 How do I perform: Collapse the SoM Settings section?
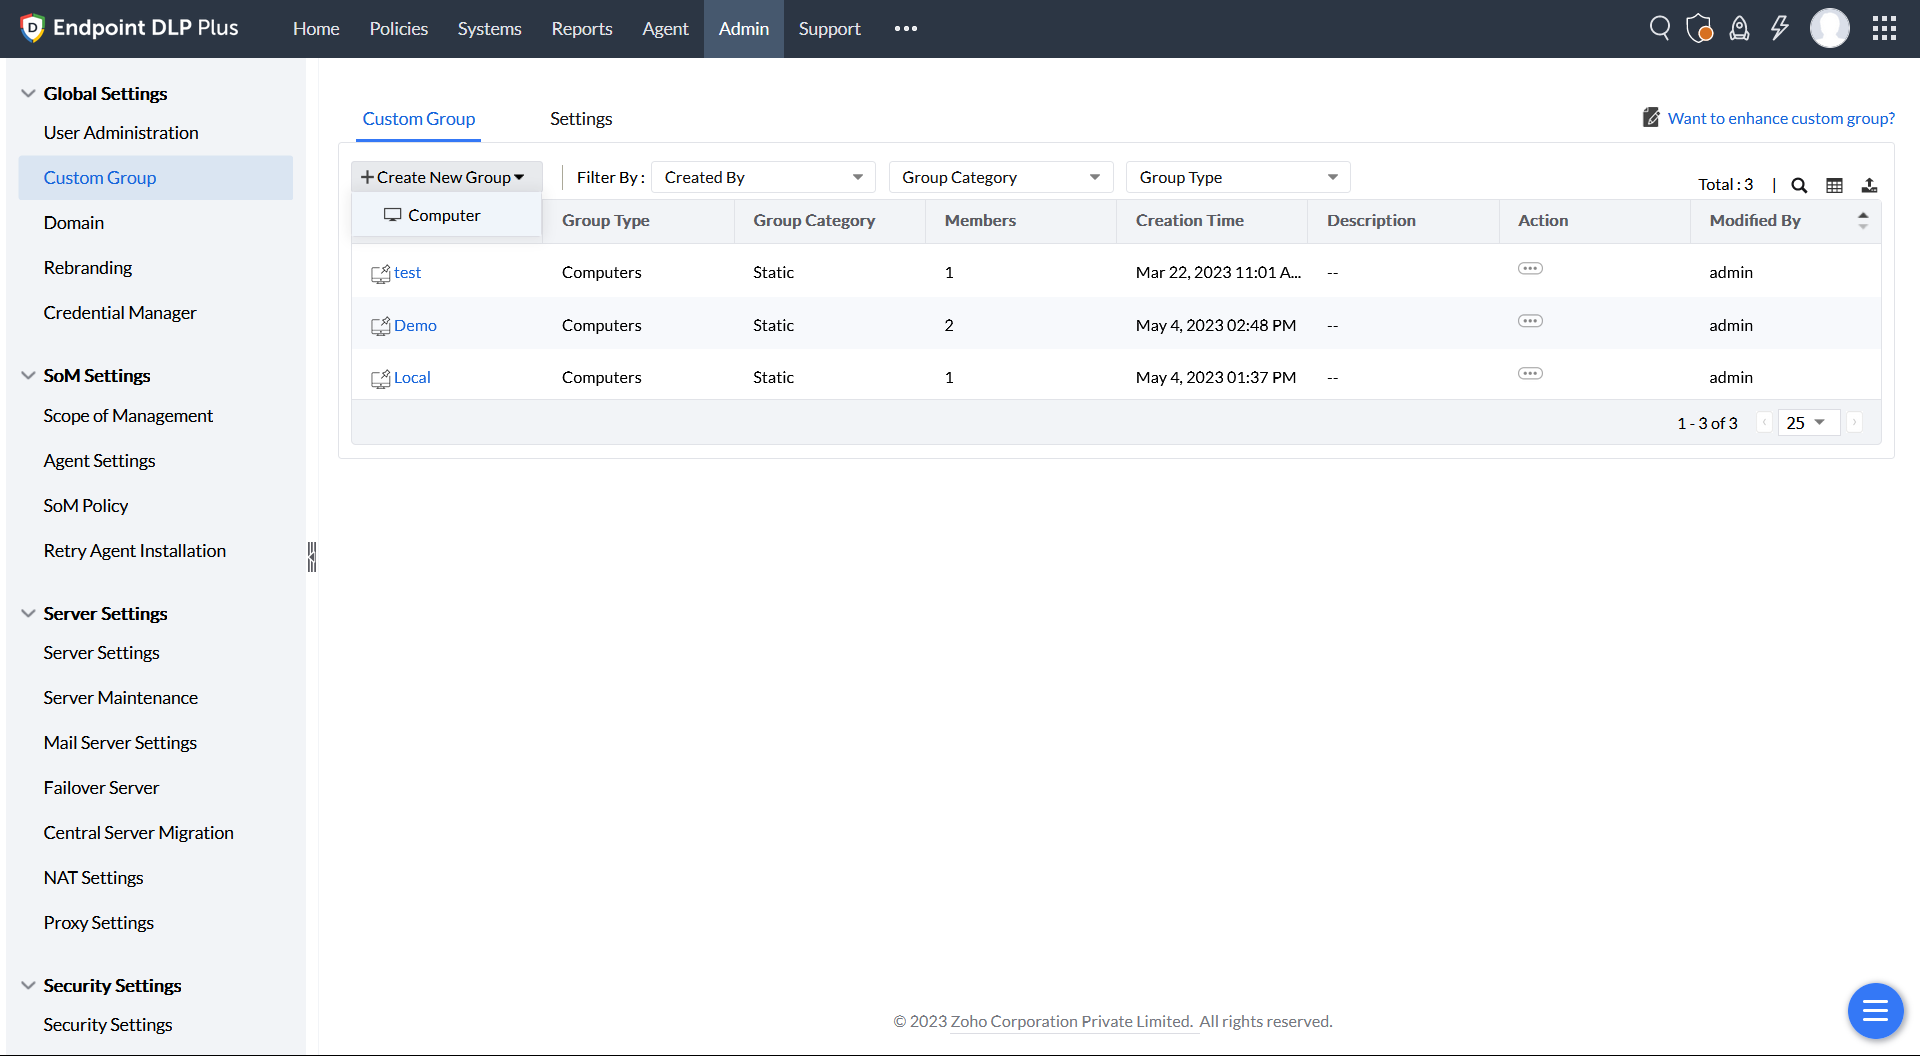coord(28,376)
